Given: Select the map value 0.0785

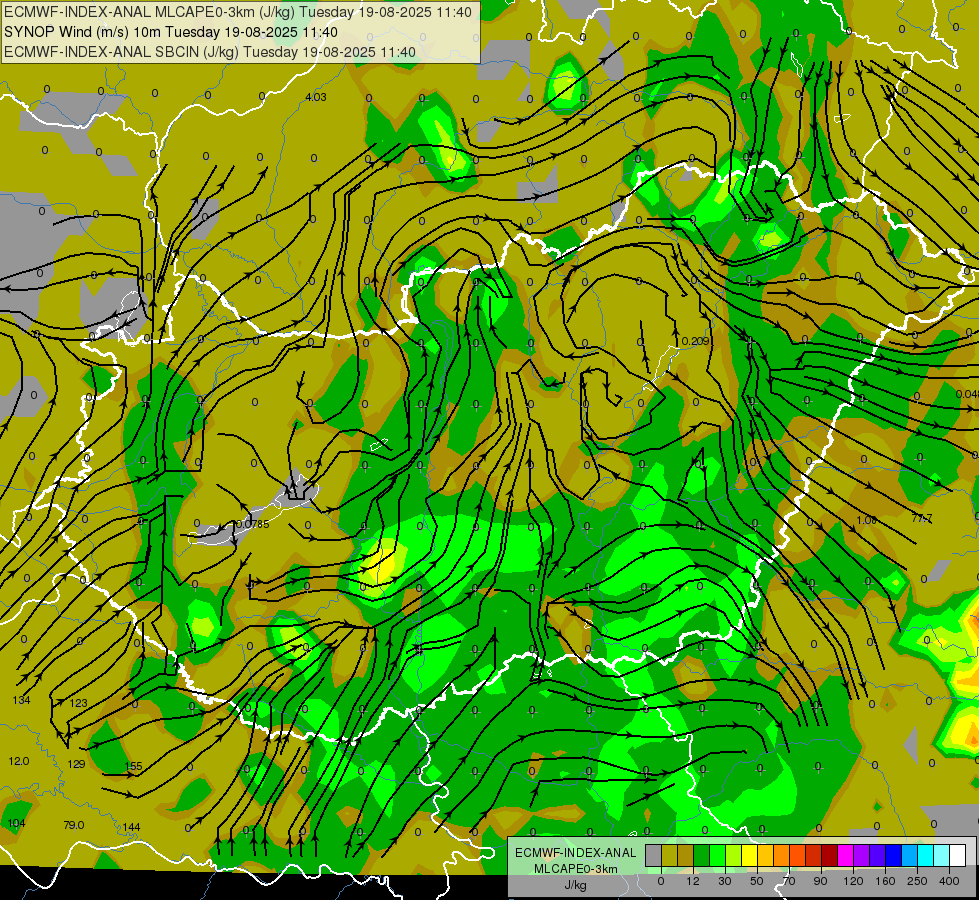Looking at the screenshot, I should [253, 524].
